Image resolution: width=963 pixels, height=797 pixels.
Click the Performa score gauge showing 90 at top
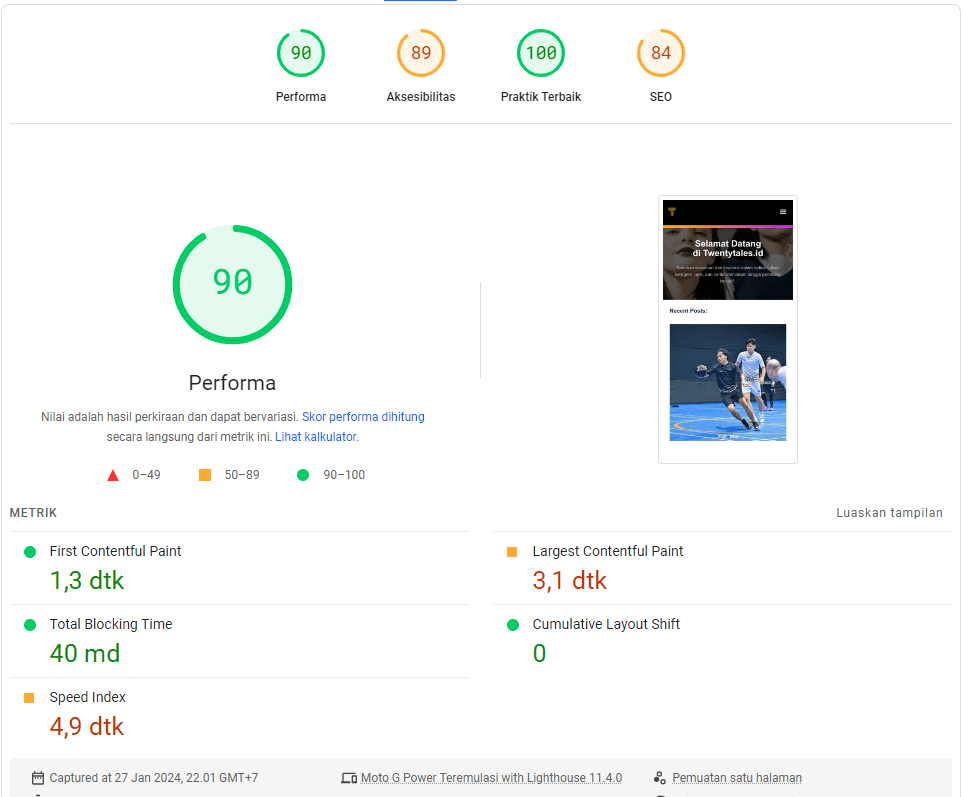301,53
